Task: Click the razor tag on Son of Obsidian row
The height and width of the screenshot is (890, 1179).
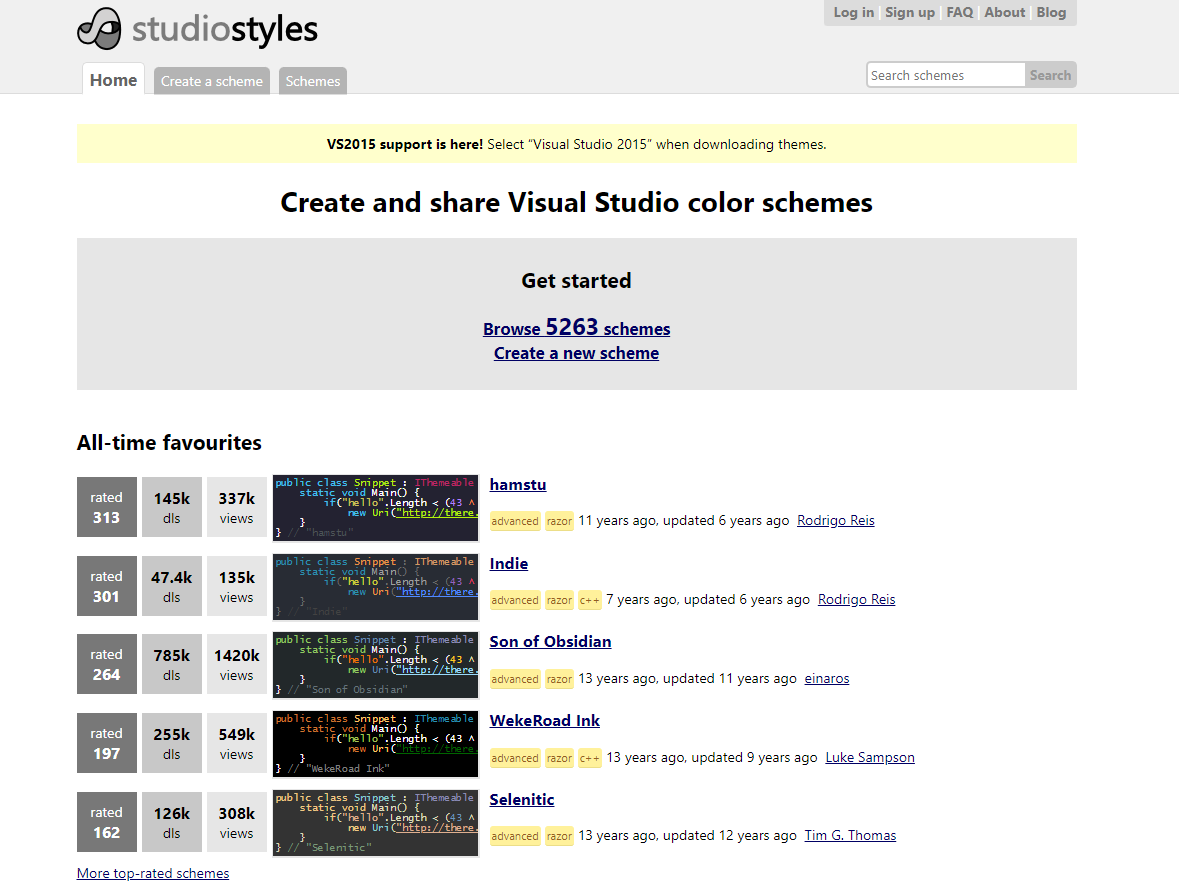Action: (x=559, y=679)
